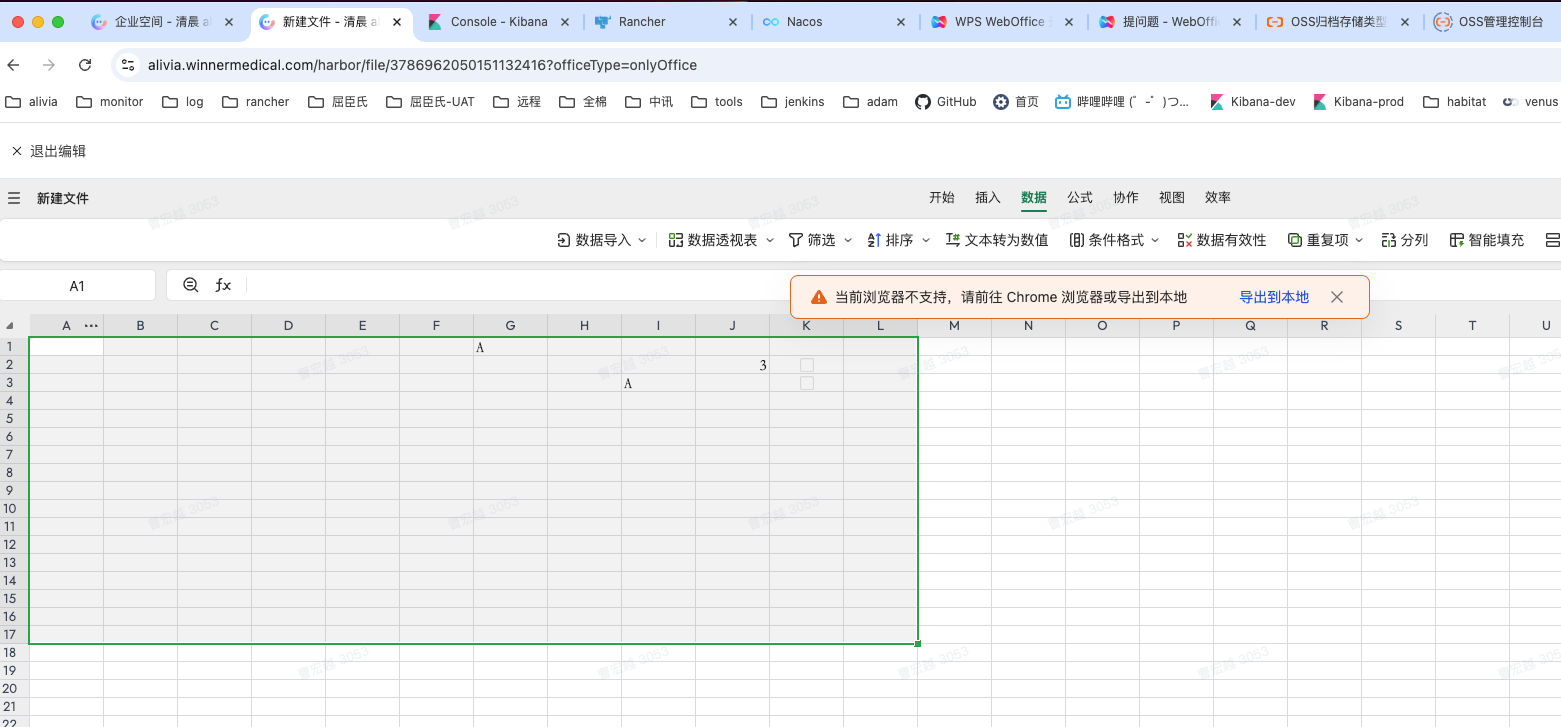Click the fx insert function icon

223,285
